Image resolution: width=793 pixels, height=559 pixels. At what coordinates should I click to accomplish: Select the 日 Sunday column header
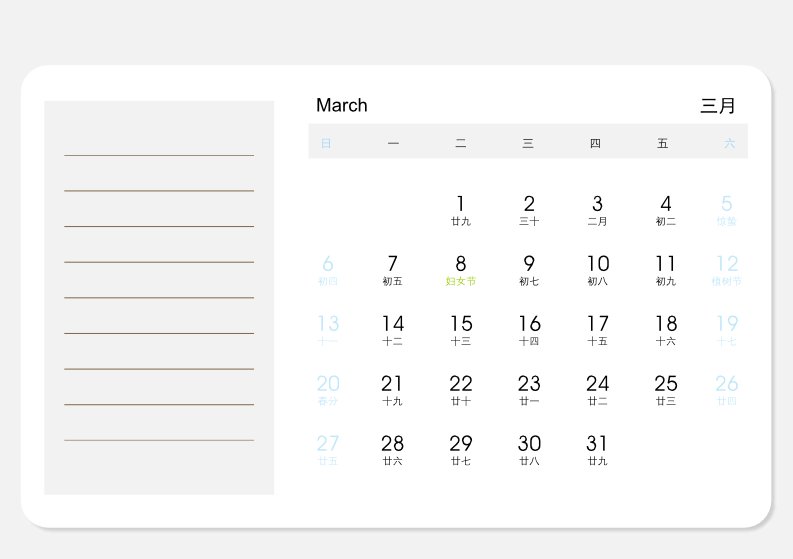[326, 143]
